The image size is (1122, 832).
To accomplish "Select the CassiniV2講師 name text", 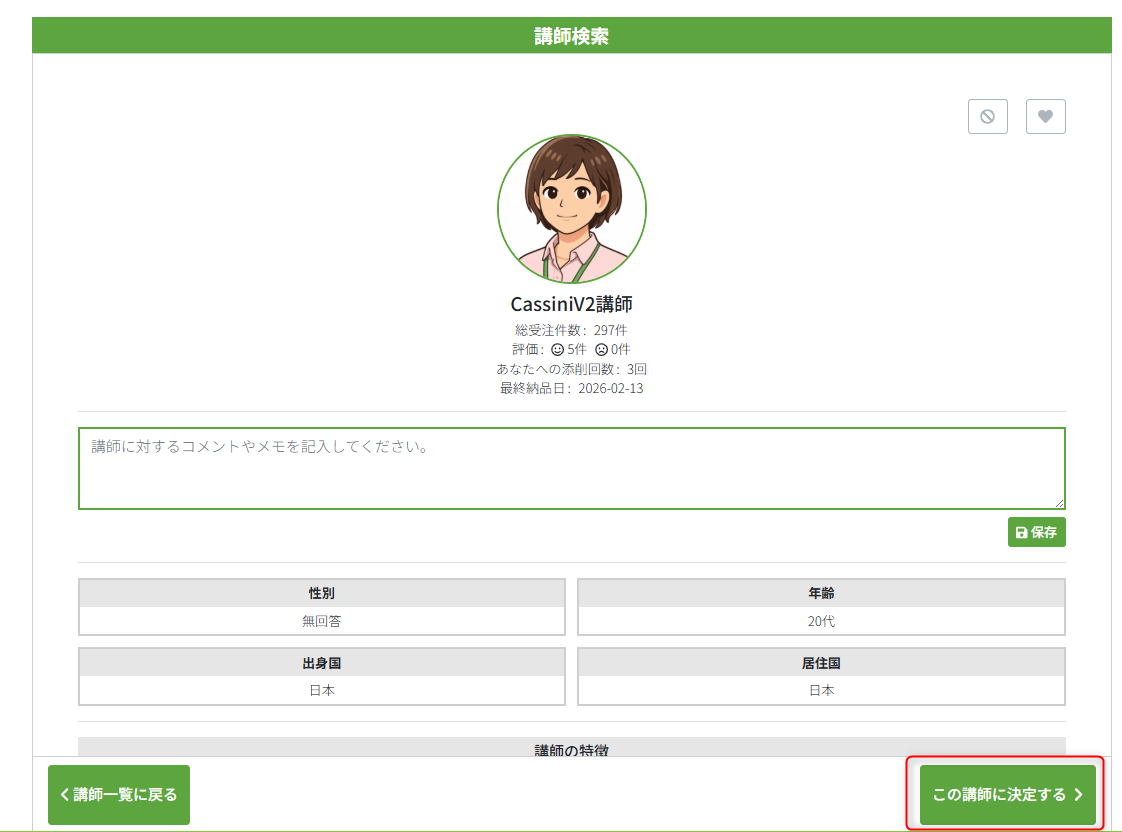I will [571, 305].
